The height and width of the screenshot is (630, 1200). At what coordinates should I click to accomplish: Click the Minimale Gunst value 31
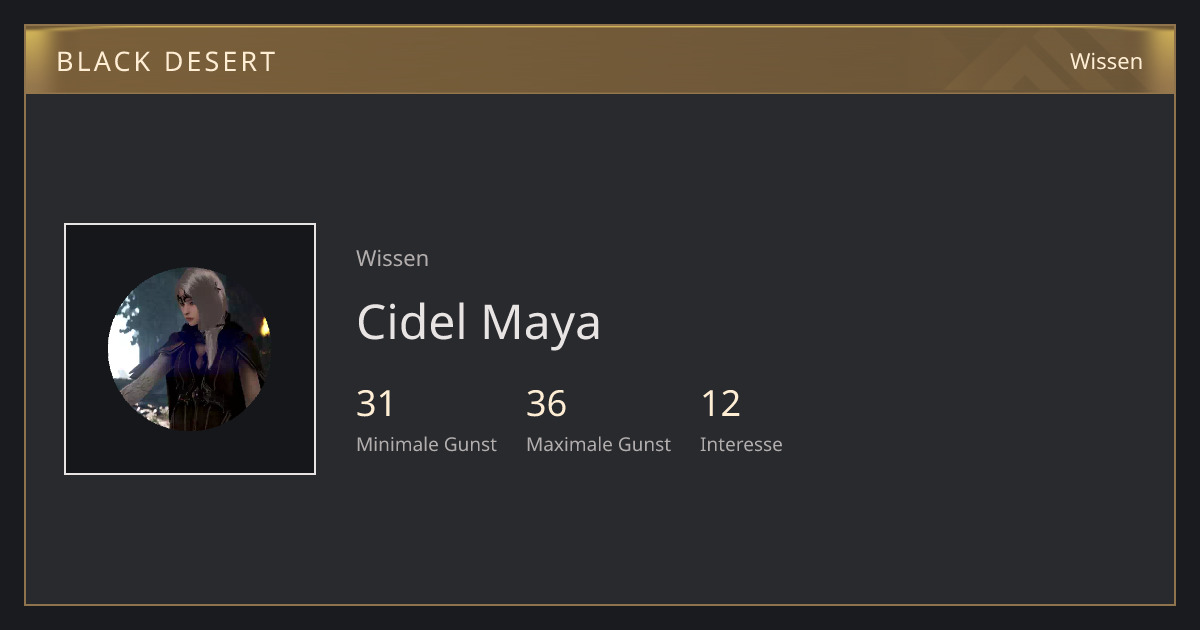click(x=376, y=403)
